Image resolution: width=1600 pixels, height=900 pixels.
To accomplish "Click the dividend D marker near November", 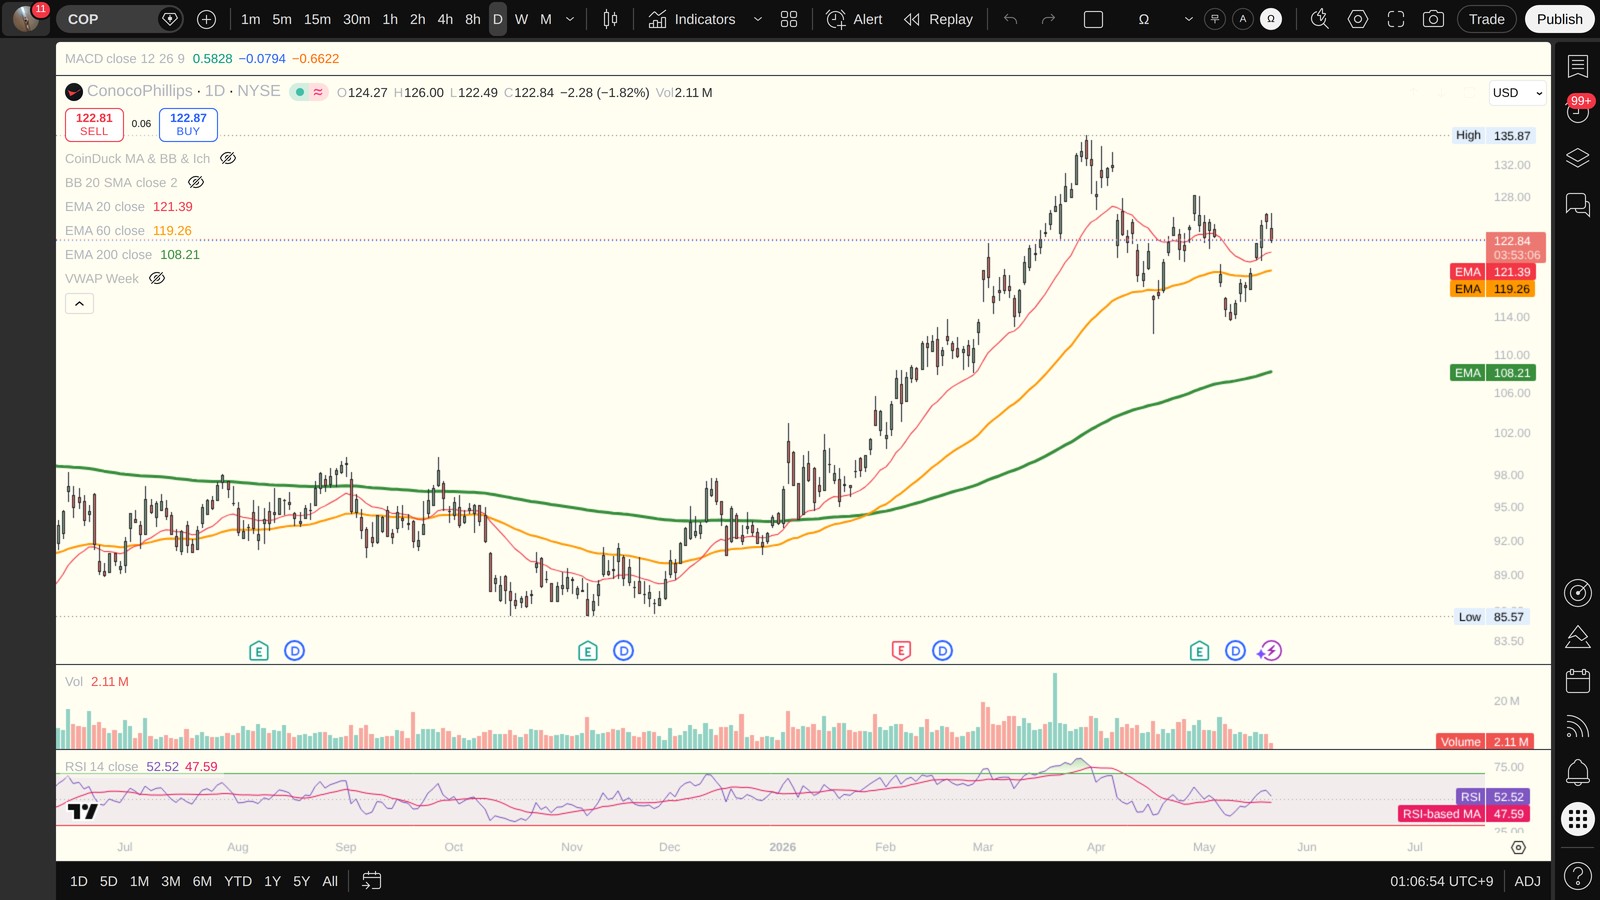I will 623,651.
